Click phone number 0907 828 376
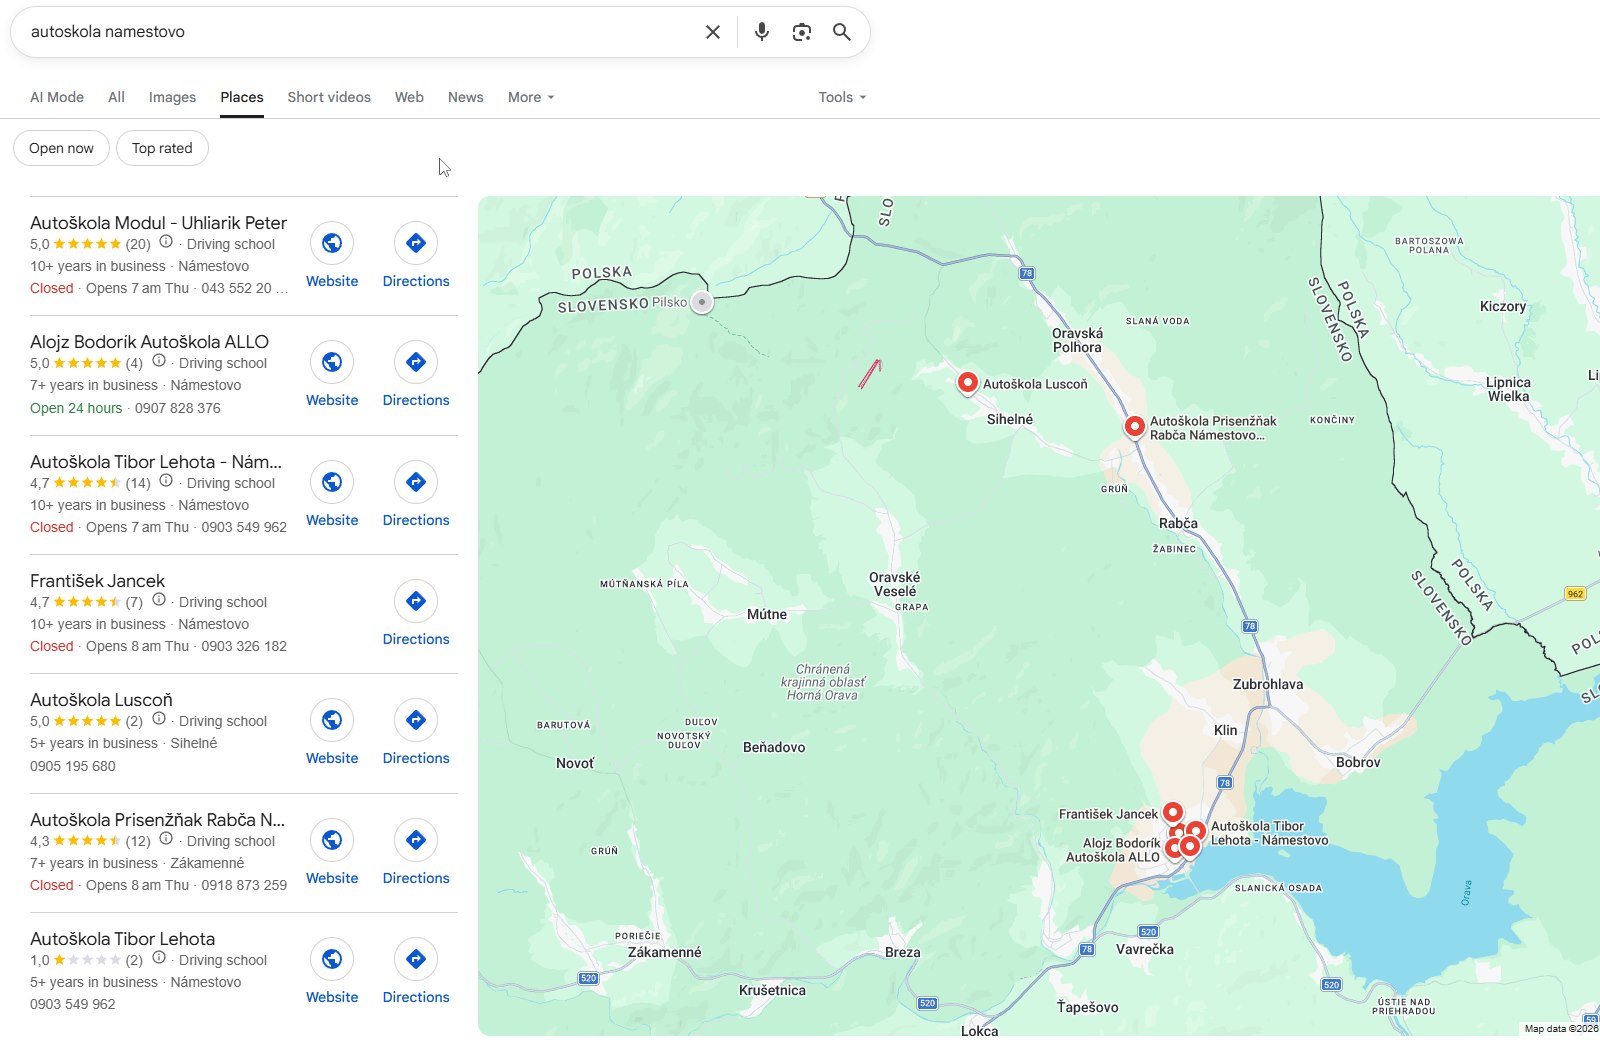Screen dimensions: 1600x1040 pos(178,408)
